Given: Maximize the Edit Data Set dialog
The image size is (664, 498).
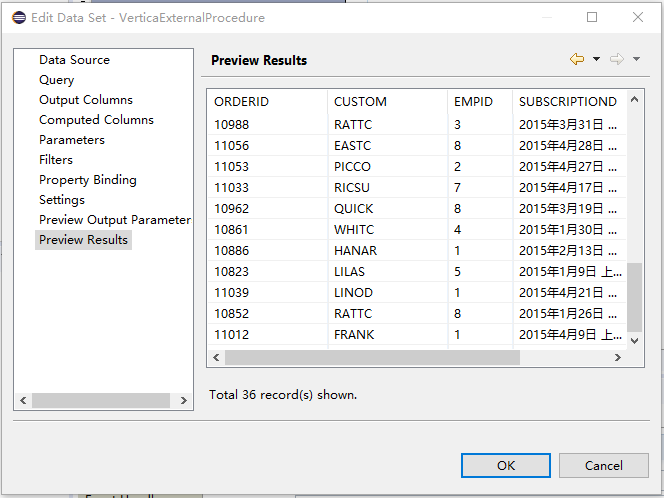Looking at the screenshot, I should point(592,17).
